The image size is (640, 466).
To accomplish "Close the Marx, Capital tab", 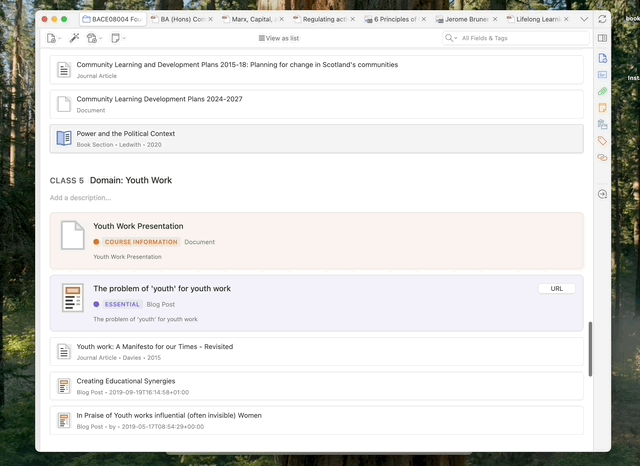I will [x=282, y=19].
